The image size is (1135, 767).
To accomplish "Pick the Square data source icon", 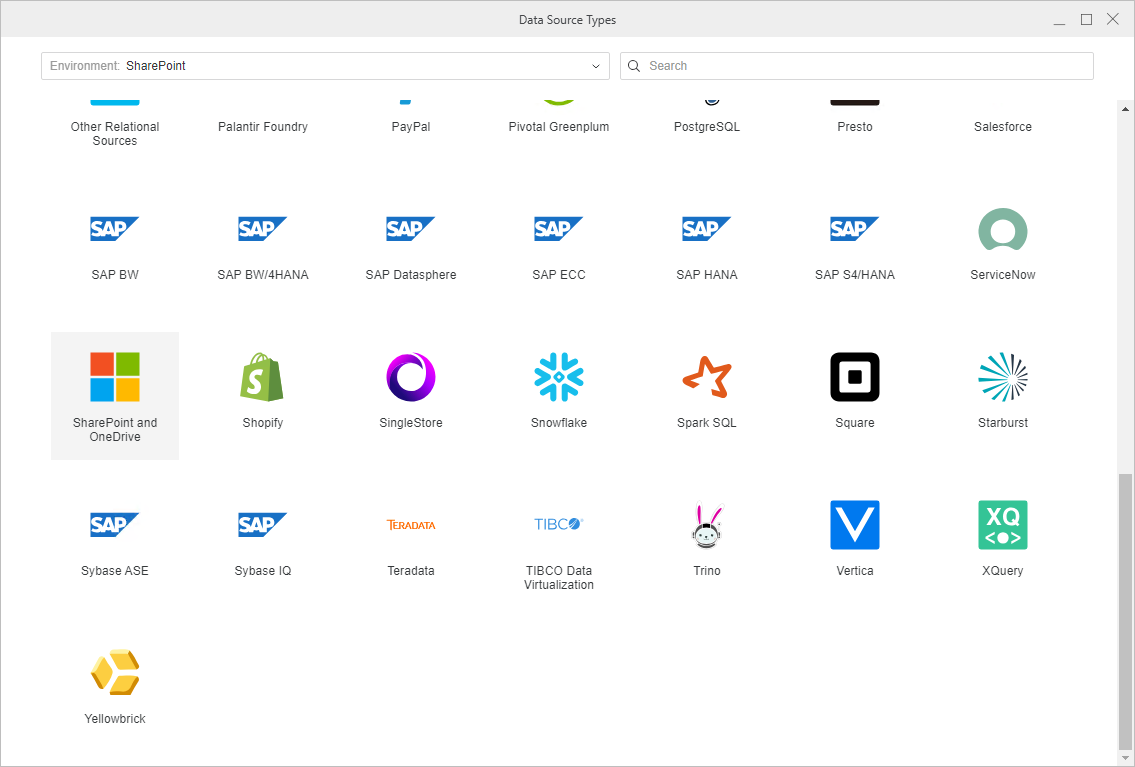I will (x=855, y=378).
